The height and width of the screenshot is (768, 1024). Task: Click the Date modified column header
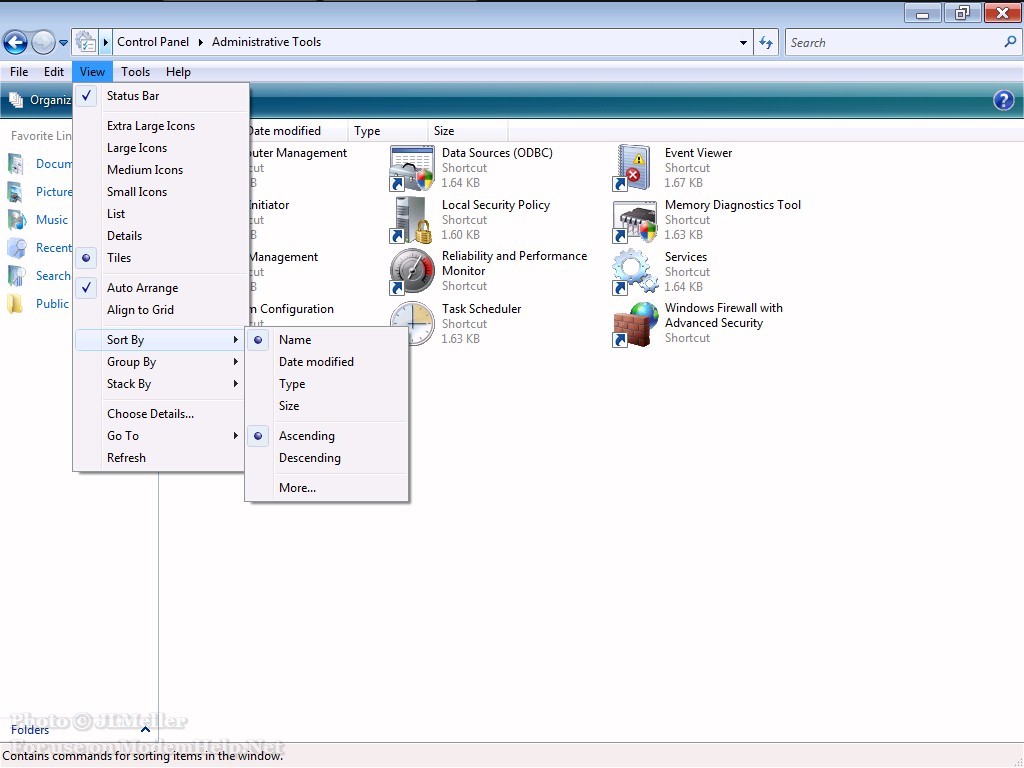click(298, 131)
